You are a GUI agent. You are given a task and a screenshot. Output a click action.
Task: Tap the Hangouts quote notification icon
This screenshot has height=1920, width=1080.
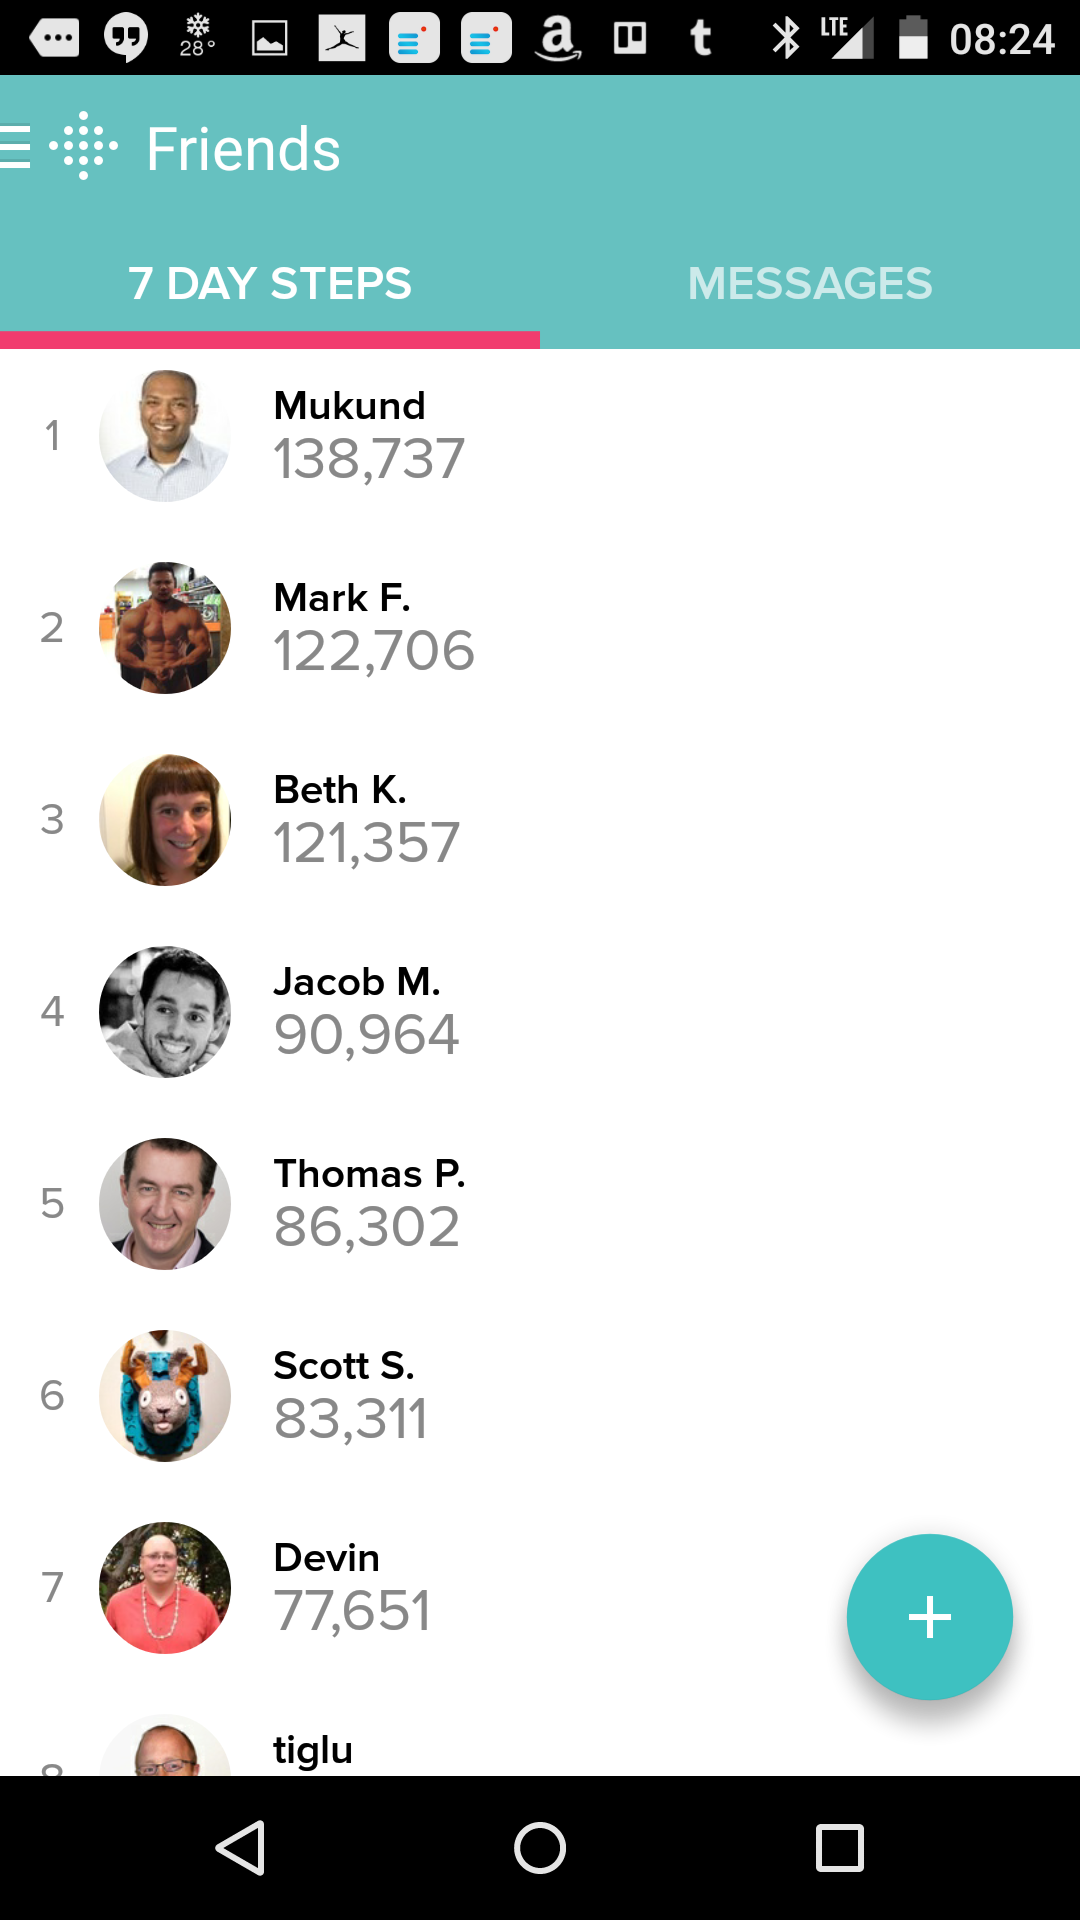pos(126,40)
